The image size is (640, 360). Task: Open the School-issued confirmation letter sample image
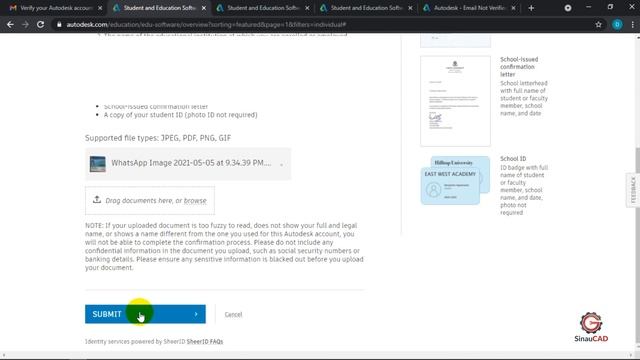click(455, 101)
